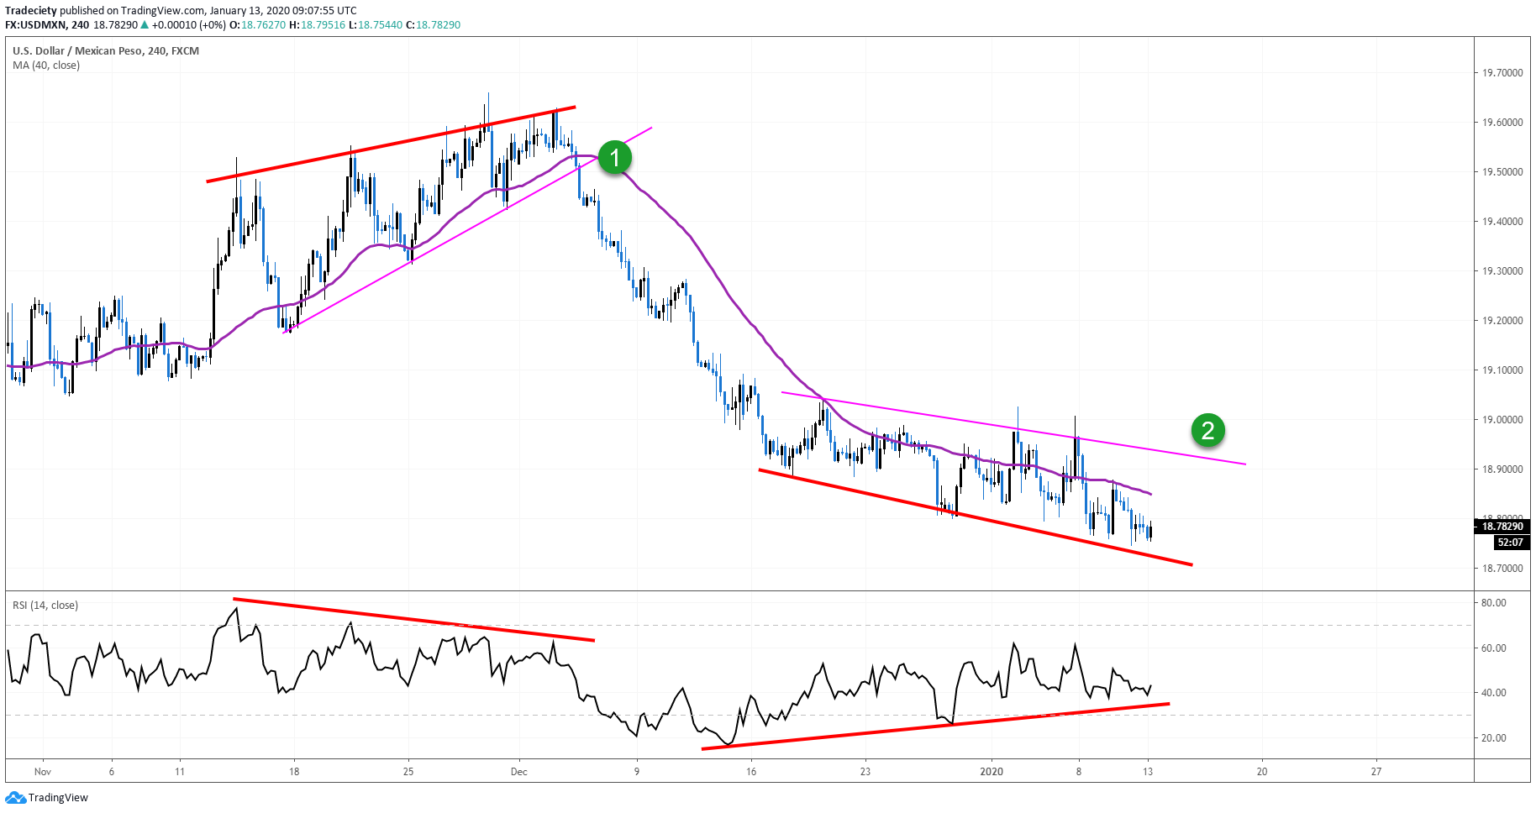Select the green circle marker labeled 2

1209,431
